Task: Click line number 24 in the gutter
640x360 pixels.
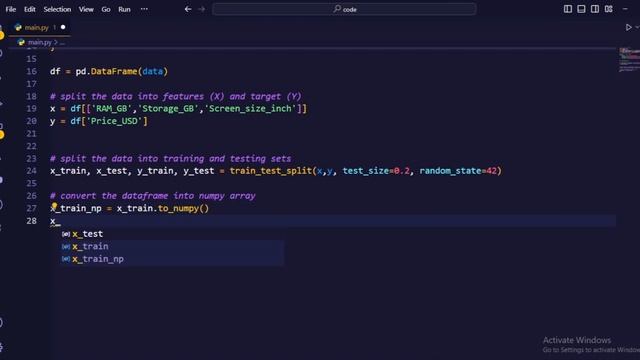Action: pyautogui.click(x=31, y=171)
